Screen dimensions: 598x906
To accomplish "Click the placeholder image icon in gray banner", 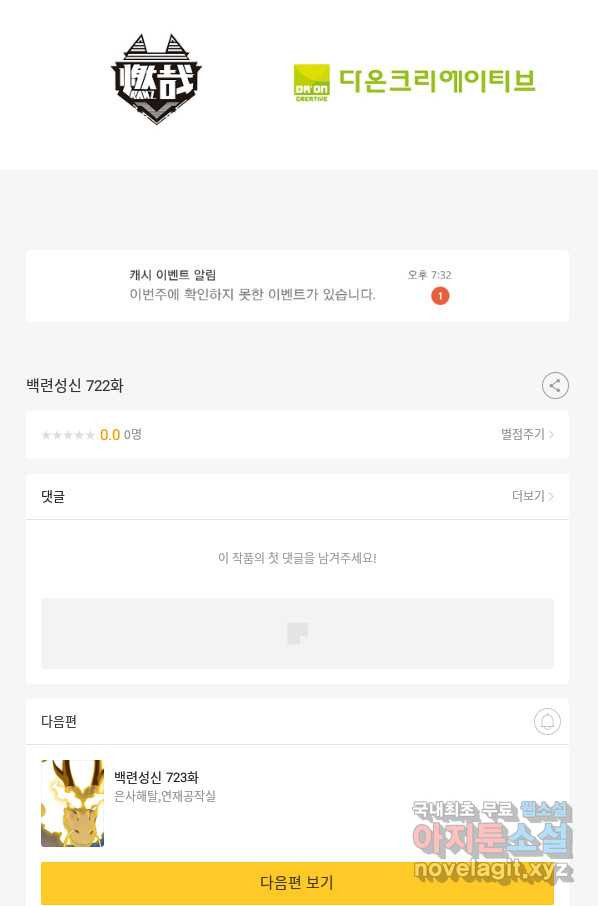I will point(298,633).
